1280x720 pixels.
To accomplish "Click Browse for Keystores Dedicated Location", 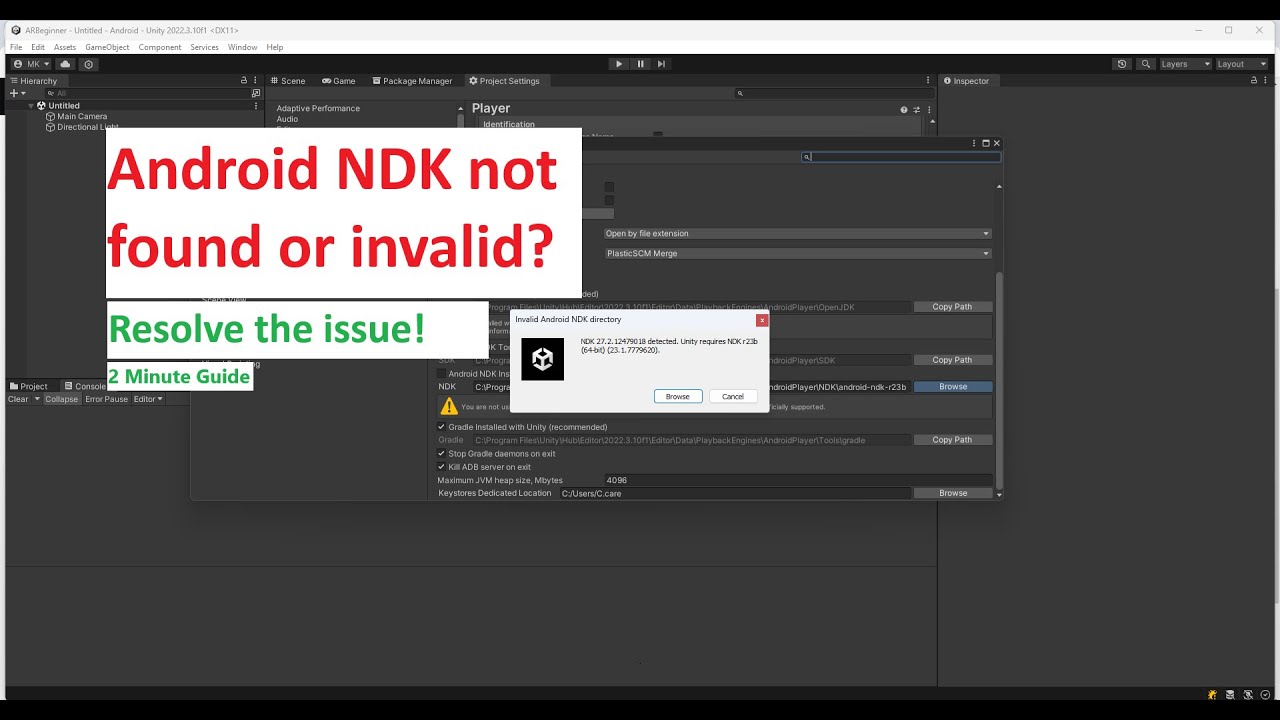I will [x=953, y=493].
